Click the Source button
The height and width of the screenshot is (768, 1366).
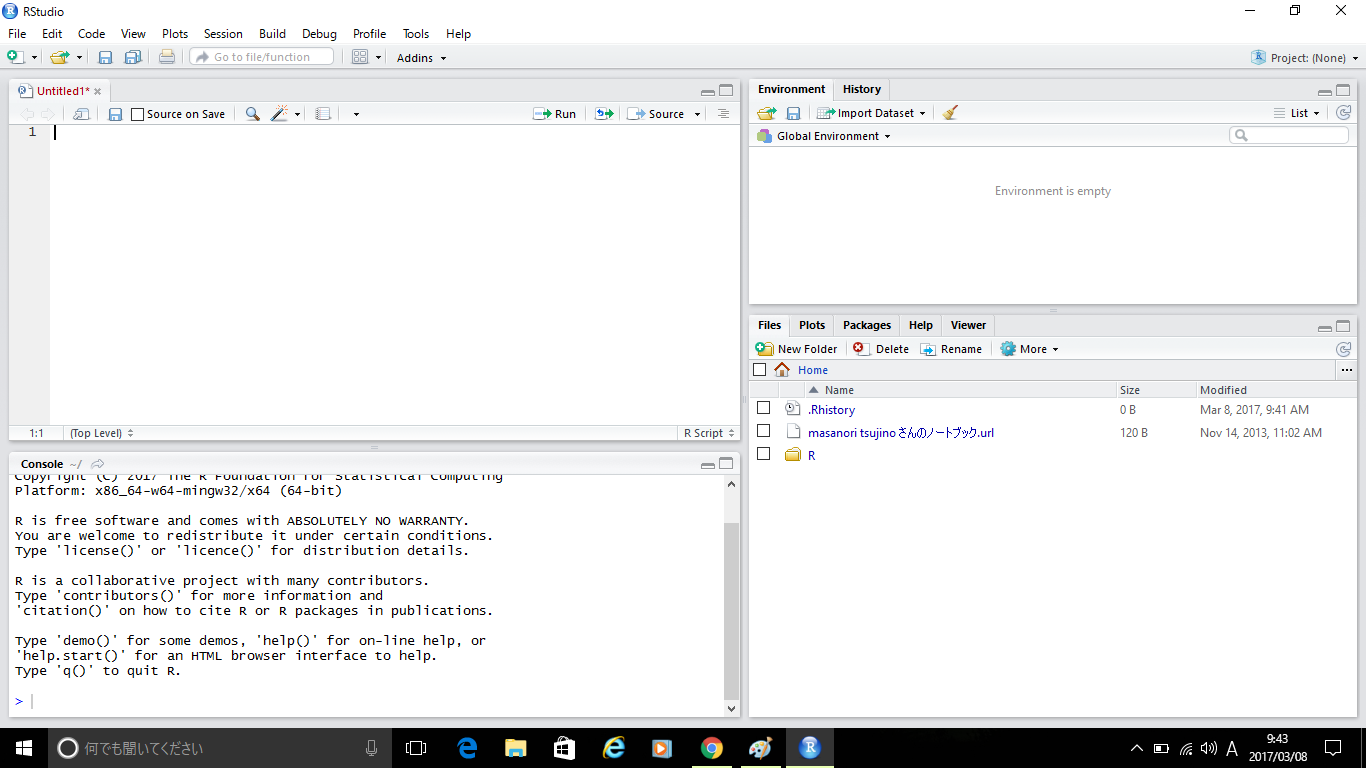click(x=656, y=114)
